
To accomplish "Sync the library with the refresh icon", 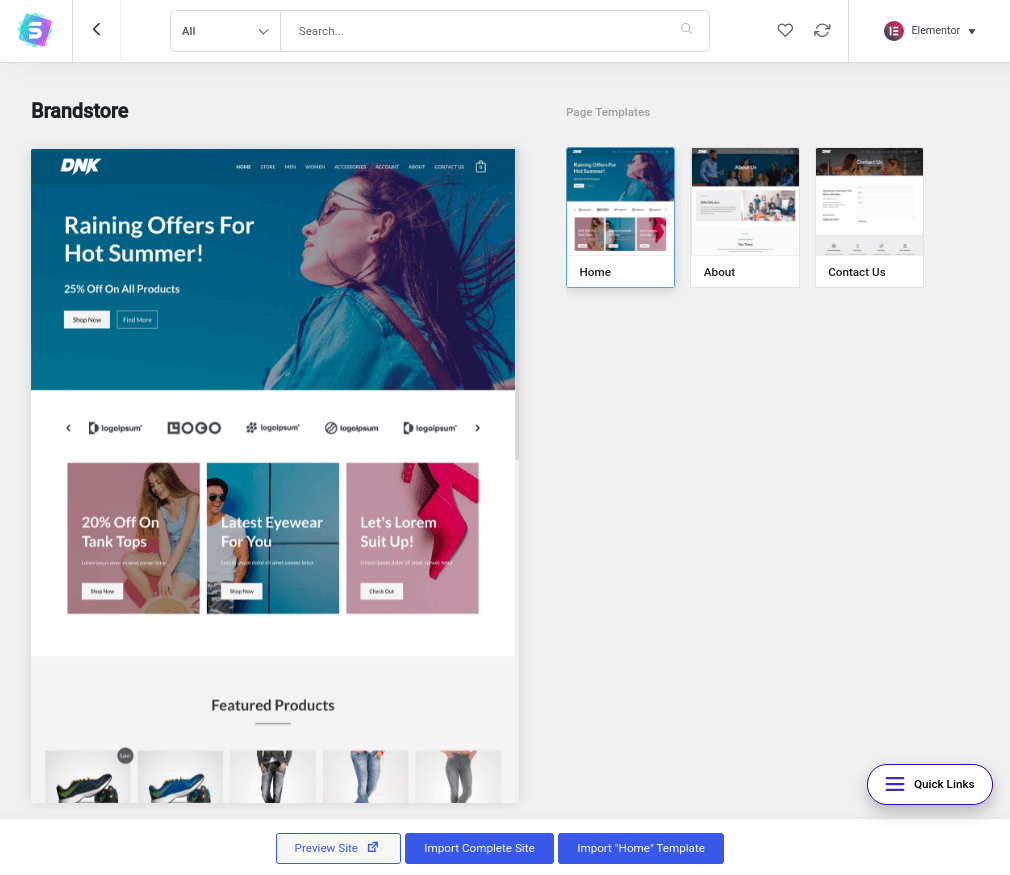I will coord(822,30).
